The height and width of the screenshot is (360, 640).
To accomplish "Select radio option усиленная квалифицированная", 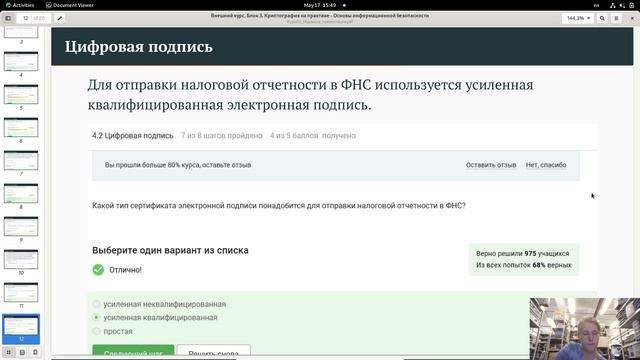I will [x=96, y=317].
